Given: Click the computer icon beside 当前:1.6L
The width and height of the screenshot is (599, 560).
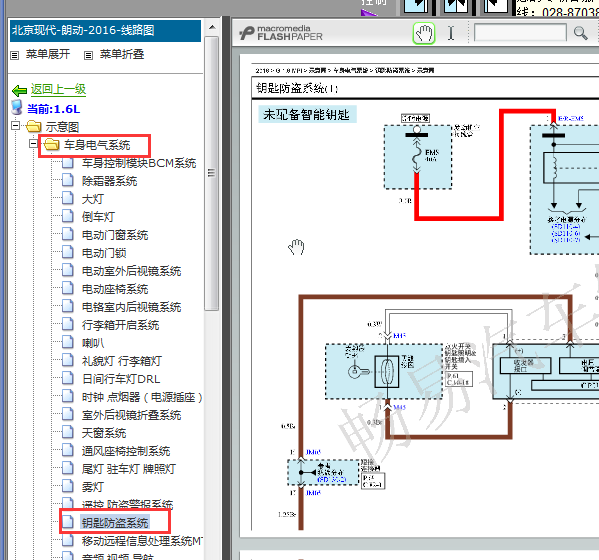Looking at the screenshot, I should (16, 108).
